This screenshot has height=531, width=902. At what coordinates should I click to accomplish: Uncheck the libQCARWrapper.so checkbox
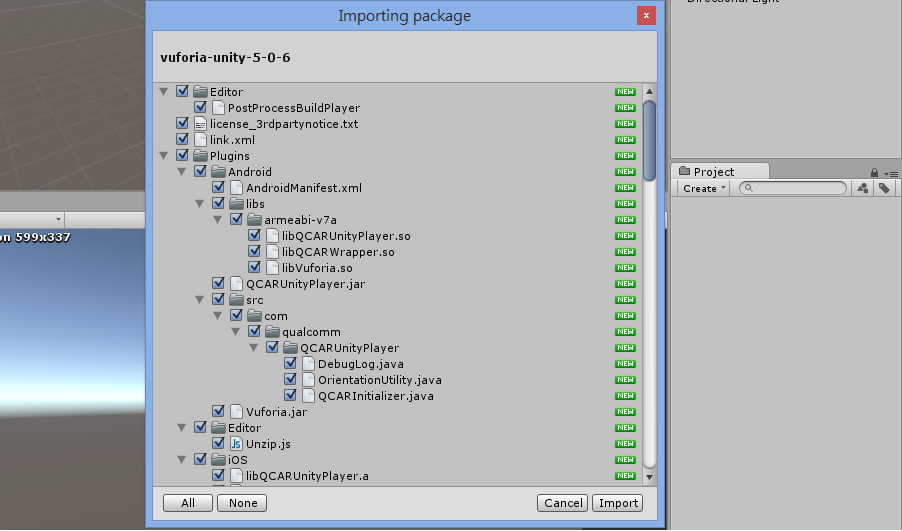pos(254,251)
